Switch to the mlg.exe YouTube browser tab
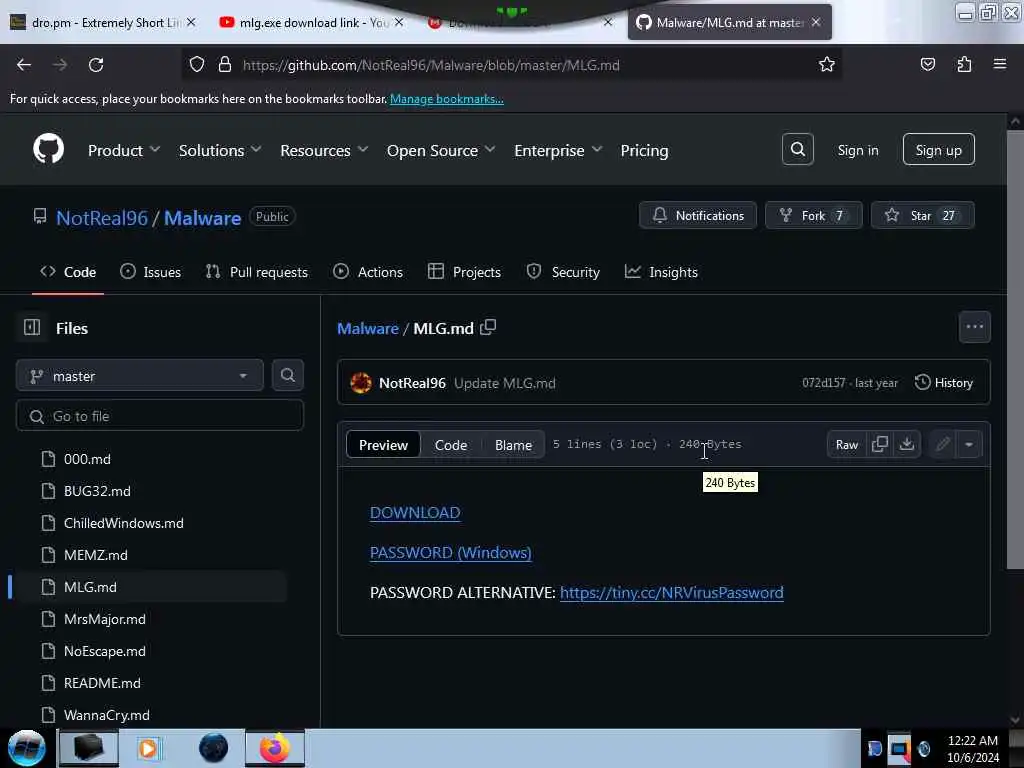The image size is (1024, 768). 310,22
